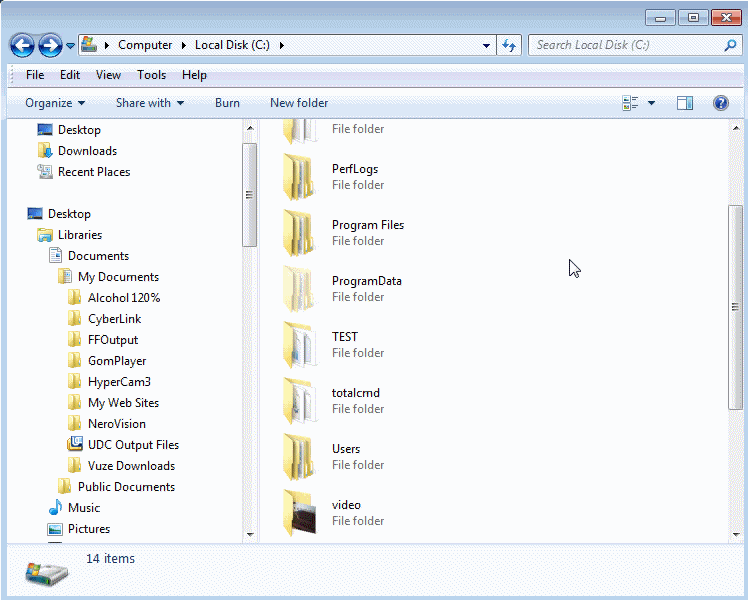
Task: Click the search magnifier icon
Action: click(x=730, y=45)
